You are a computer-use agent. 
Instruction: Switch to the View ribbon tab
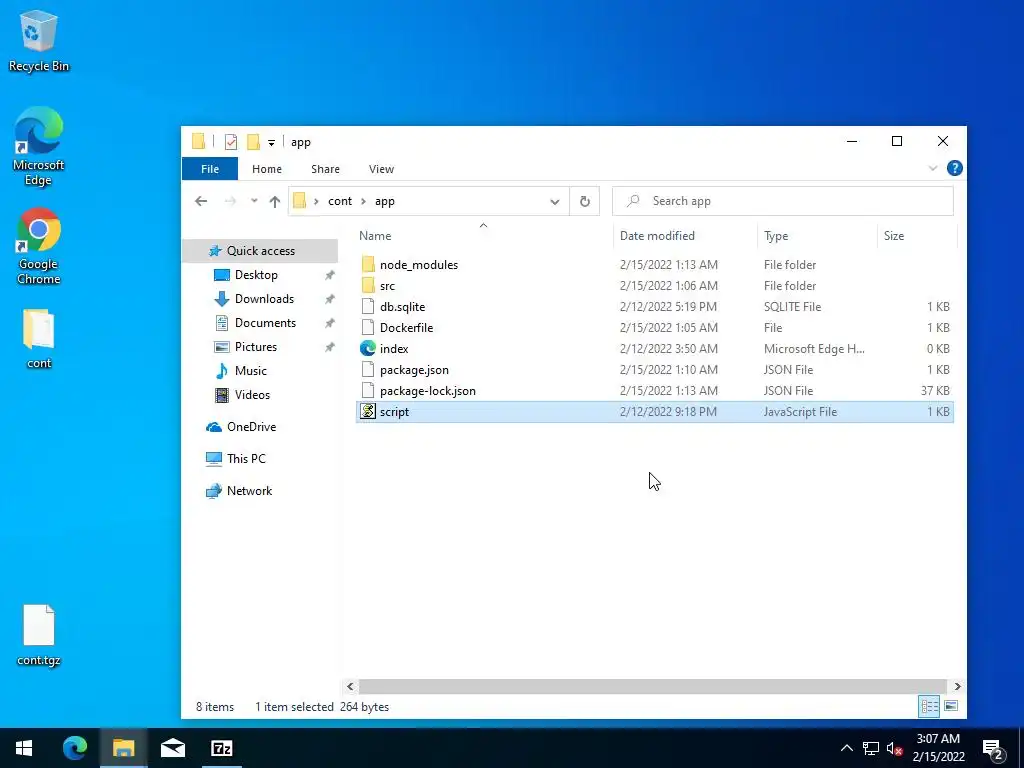click(381, 168)
